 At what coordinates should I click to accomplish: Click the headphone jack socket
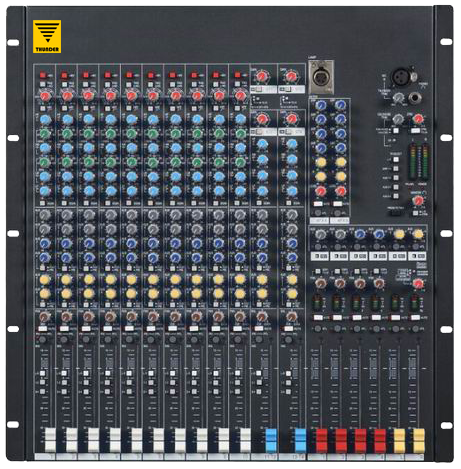click(x=415, y=98)
